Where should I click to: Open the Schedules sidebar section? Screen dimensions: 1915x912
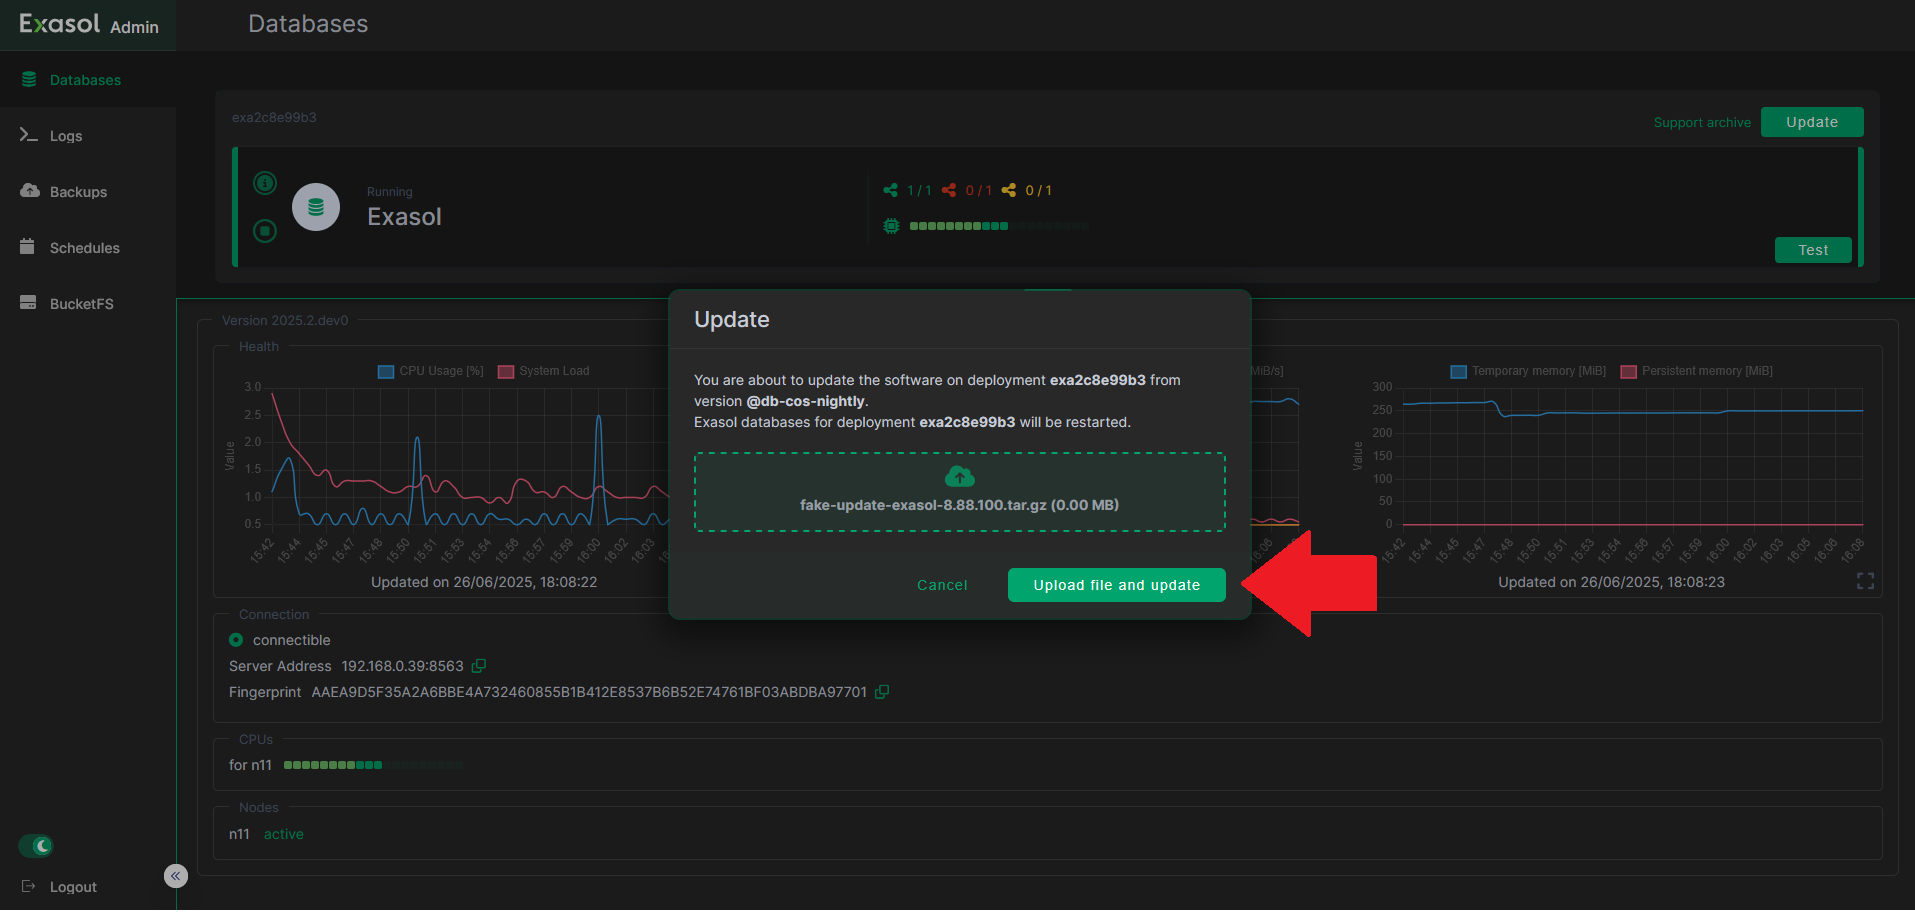tap(87, 248)
